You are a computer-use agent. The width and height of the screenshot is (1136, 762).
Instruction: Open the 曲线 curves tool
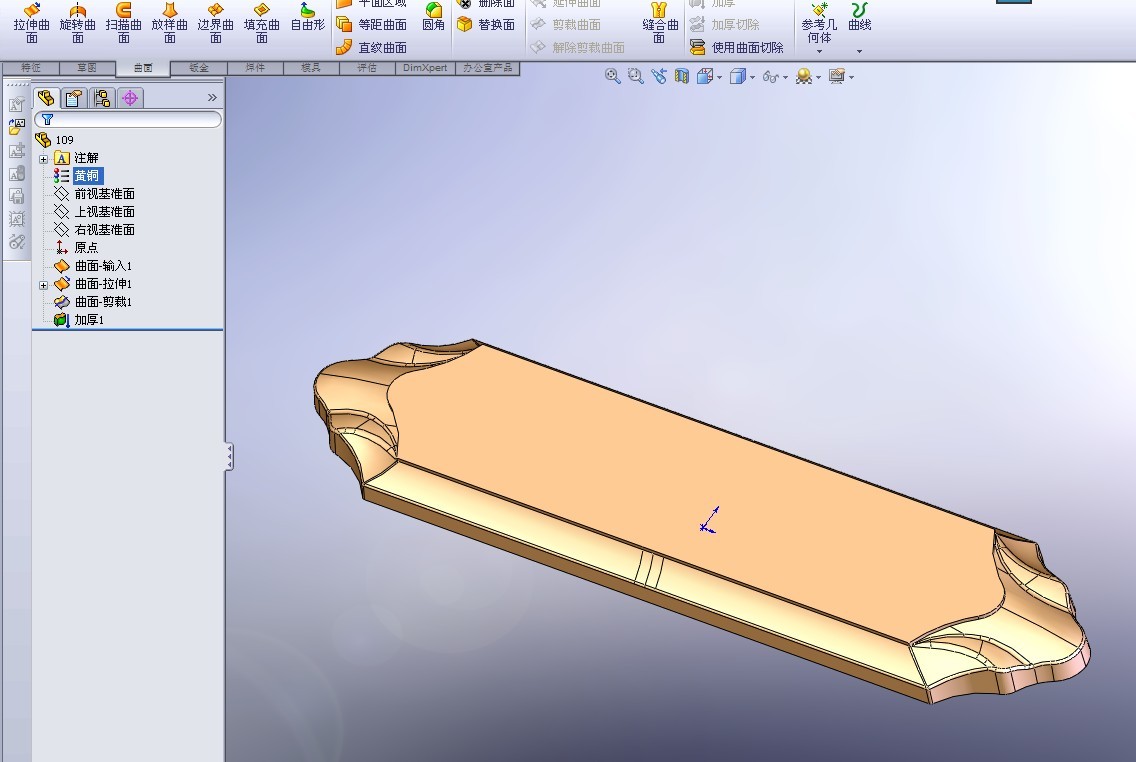[x=860, y=17]
